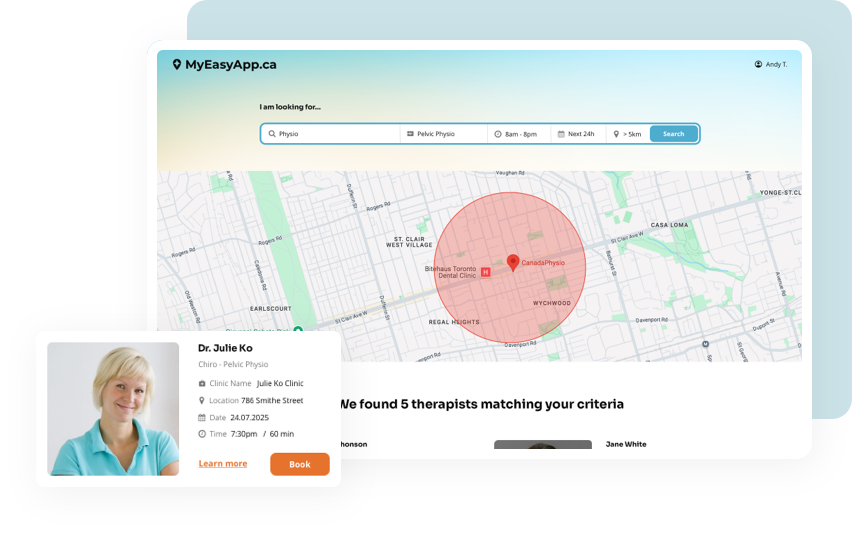Click the location pin beside 786 Smithe Street

coord(202,400)
